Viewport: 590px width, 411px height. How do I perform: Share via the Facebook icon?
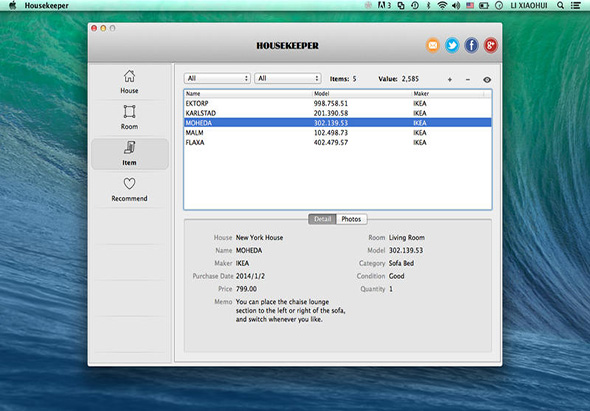(471, 46)
